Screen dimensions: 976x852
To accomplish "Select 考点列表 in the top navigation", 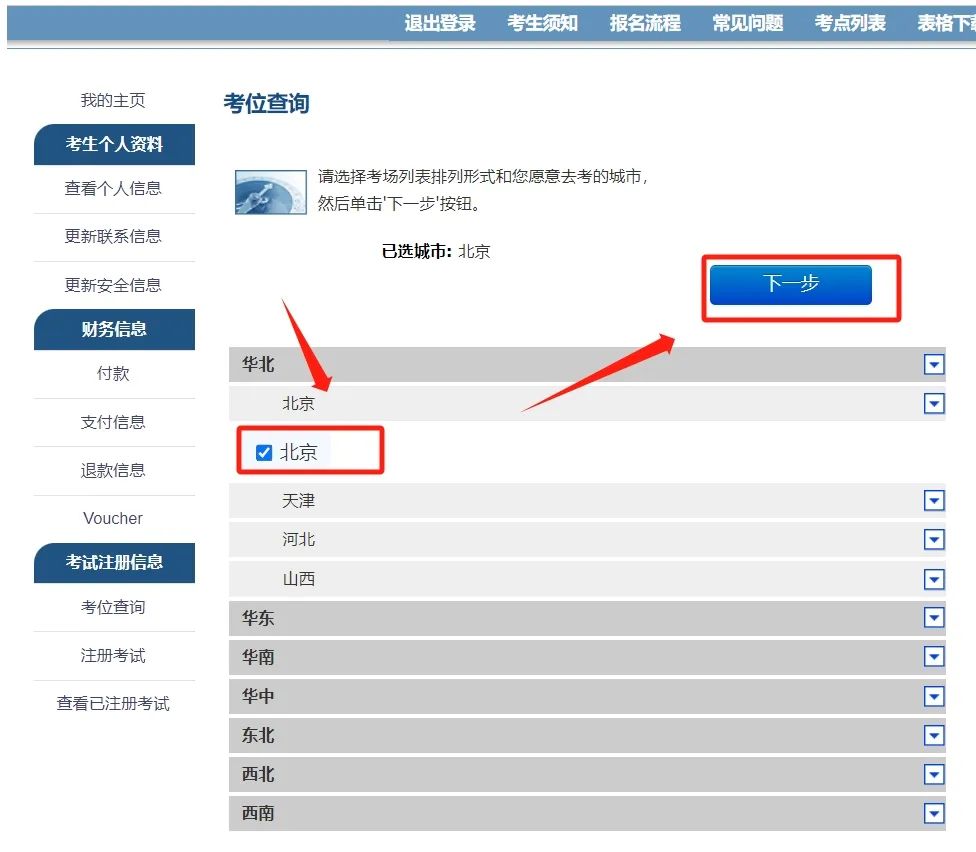I will click(x=849, y=22).
